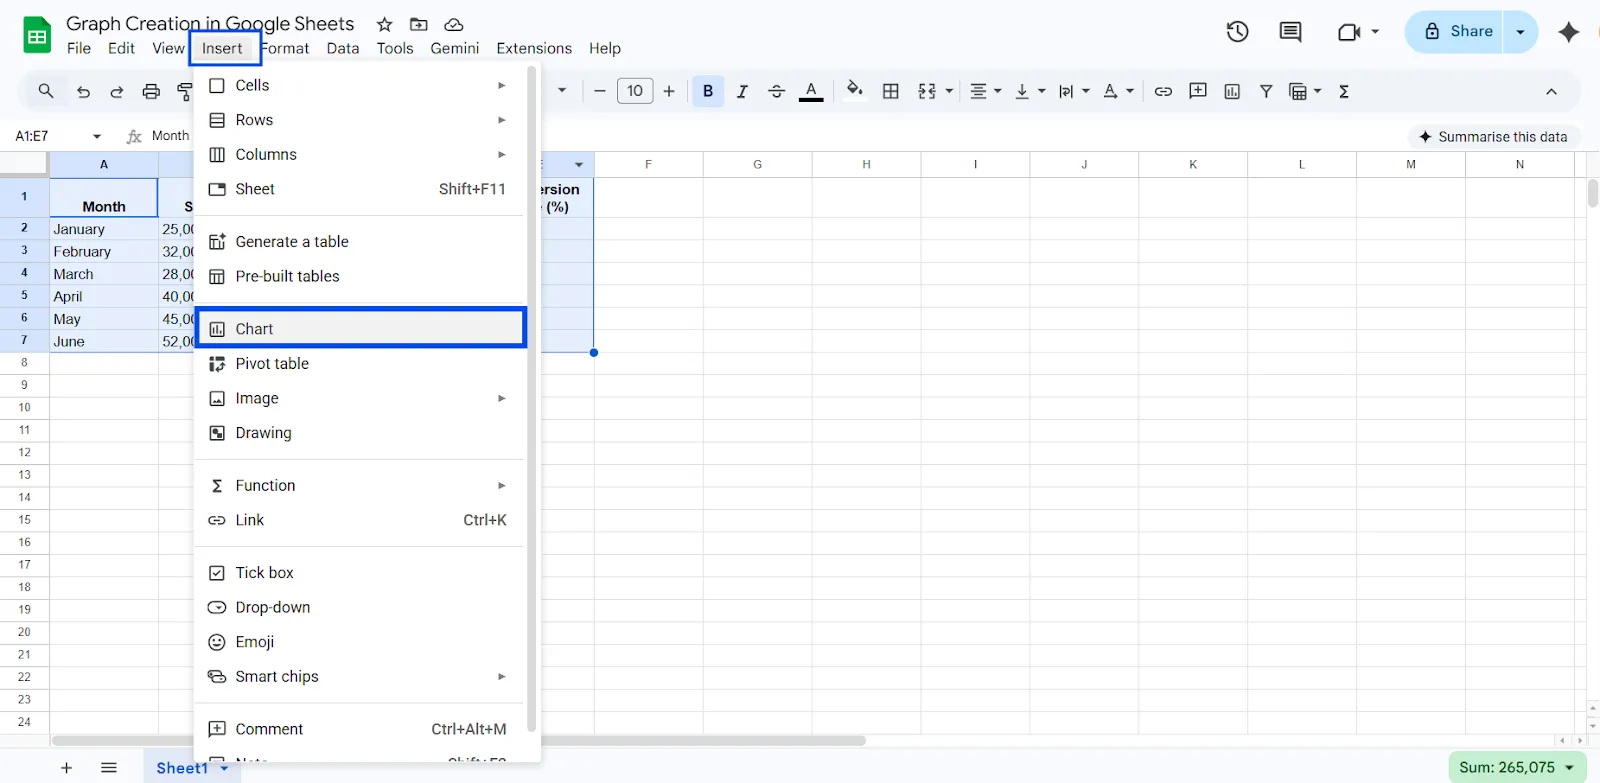
Task: Open the comments history icon
Action: 1290,32
